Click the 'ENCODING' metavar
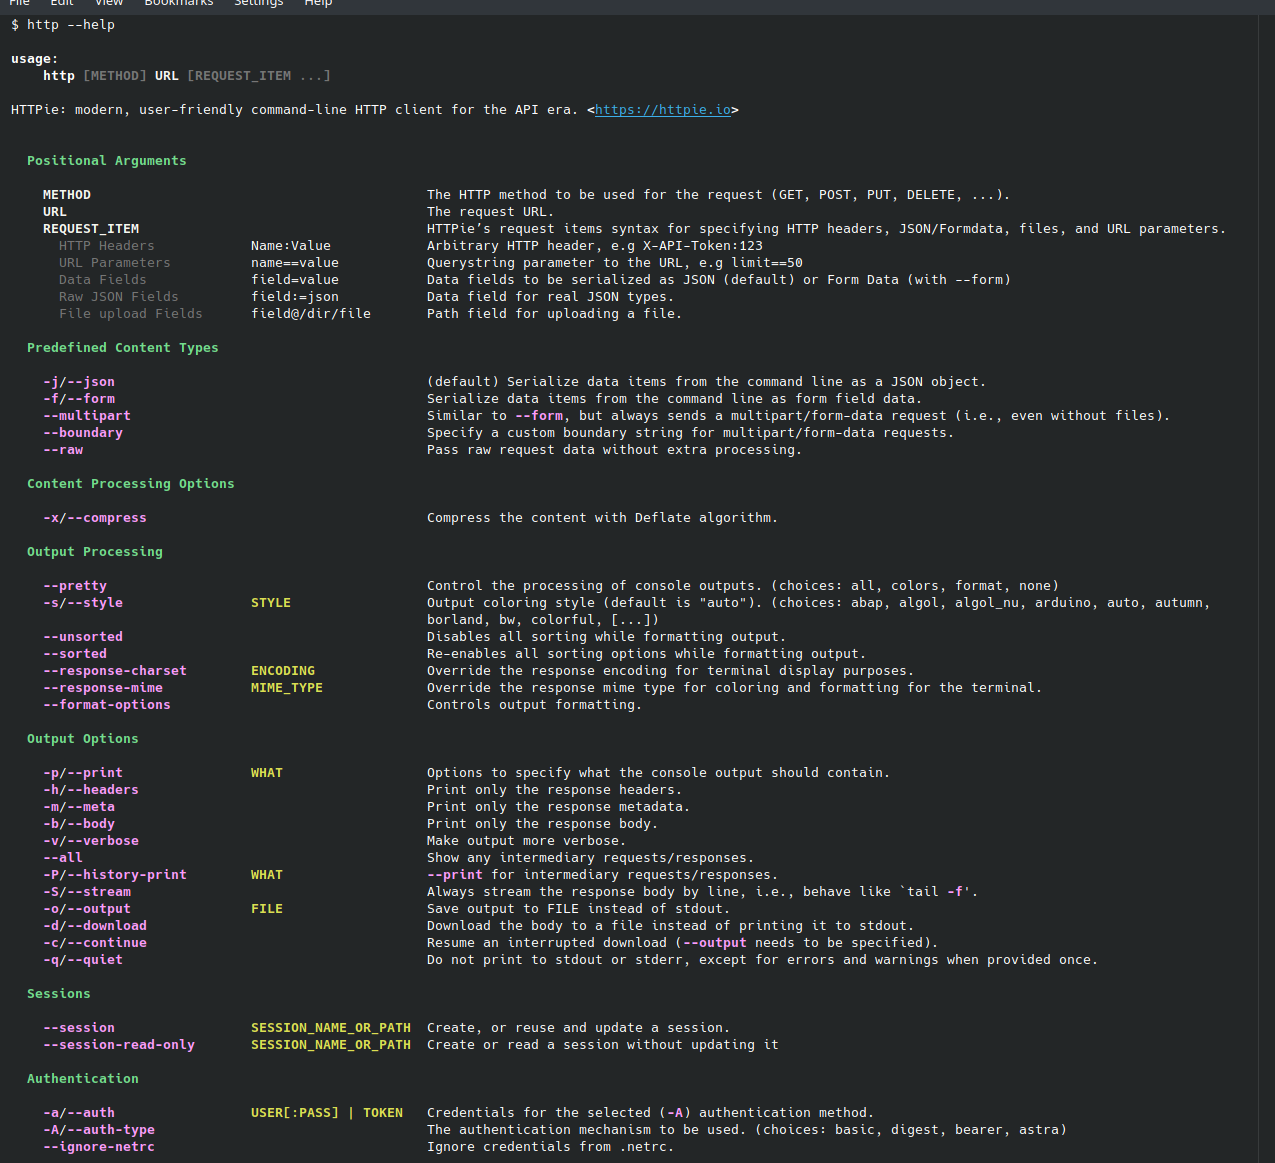Screen dimensions: 1275x1163 coord(283,671)
